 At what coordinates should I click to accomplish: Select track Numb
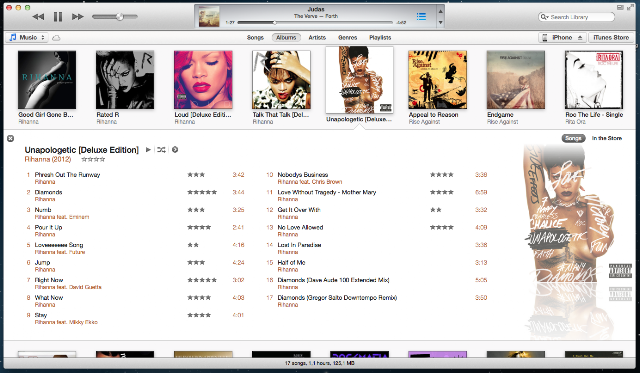point(43,210)
